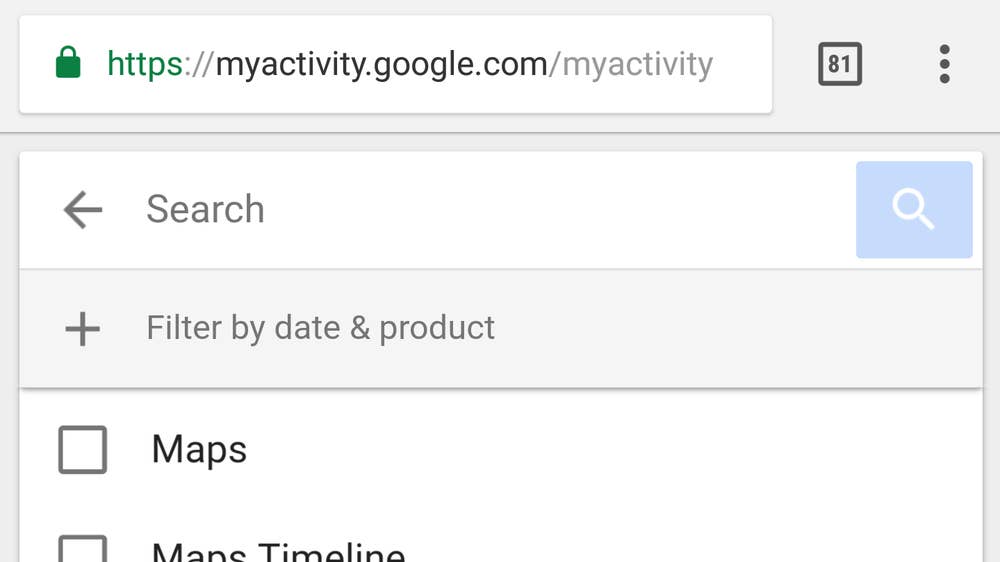Viewport: 1000px width, 562px height.
Task: Click the gray /myactivity URL path
Action: [631, 64]
